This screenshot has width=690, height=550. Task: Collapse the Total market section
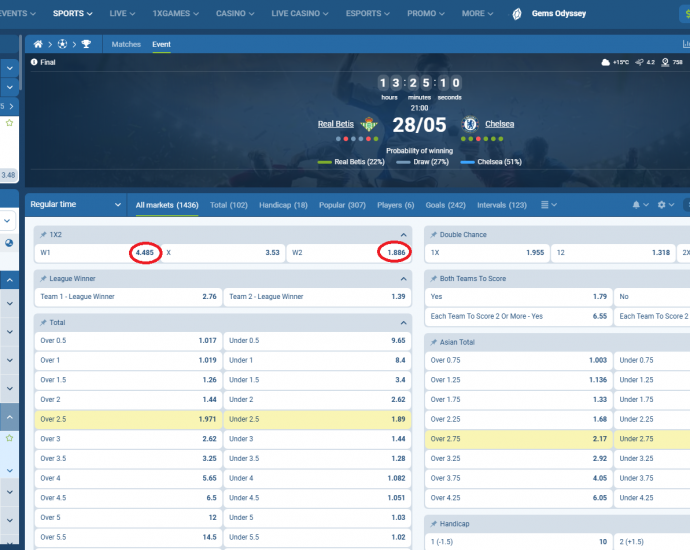[404, 323]
